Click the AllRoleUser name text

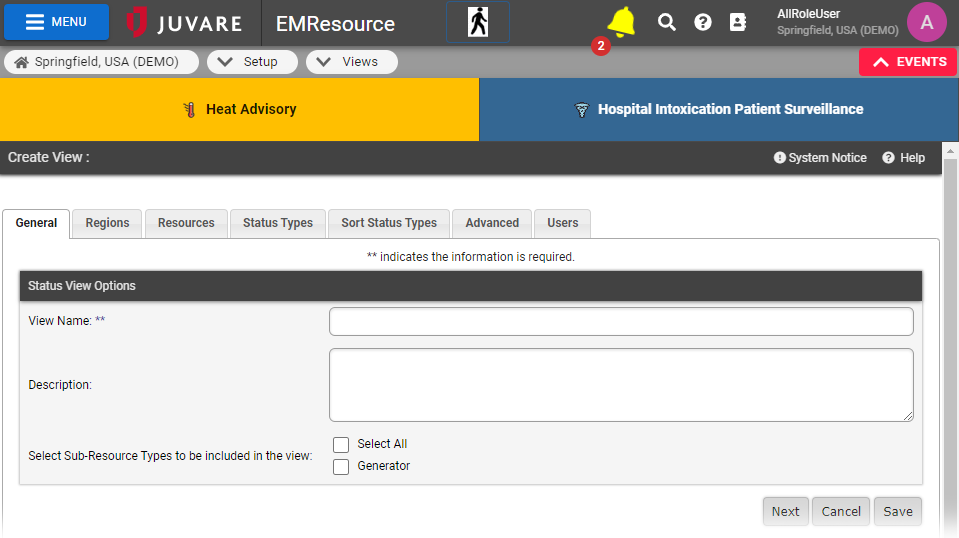(808, 14)
